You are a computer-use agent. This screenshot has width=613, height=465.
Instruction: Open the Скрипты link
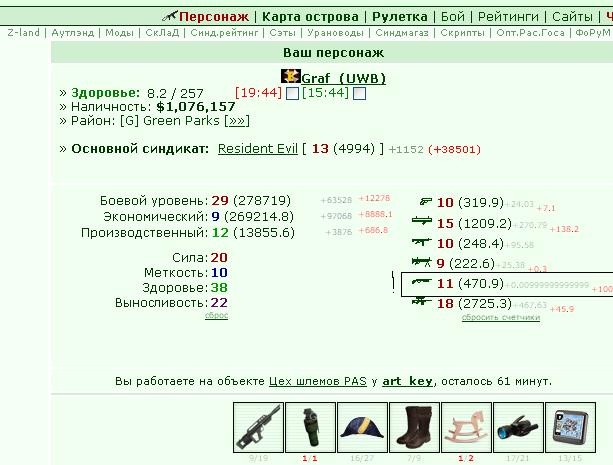point(462,32)
